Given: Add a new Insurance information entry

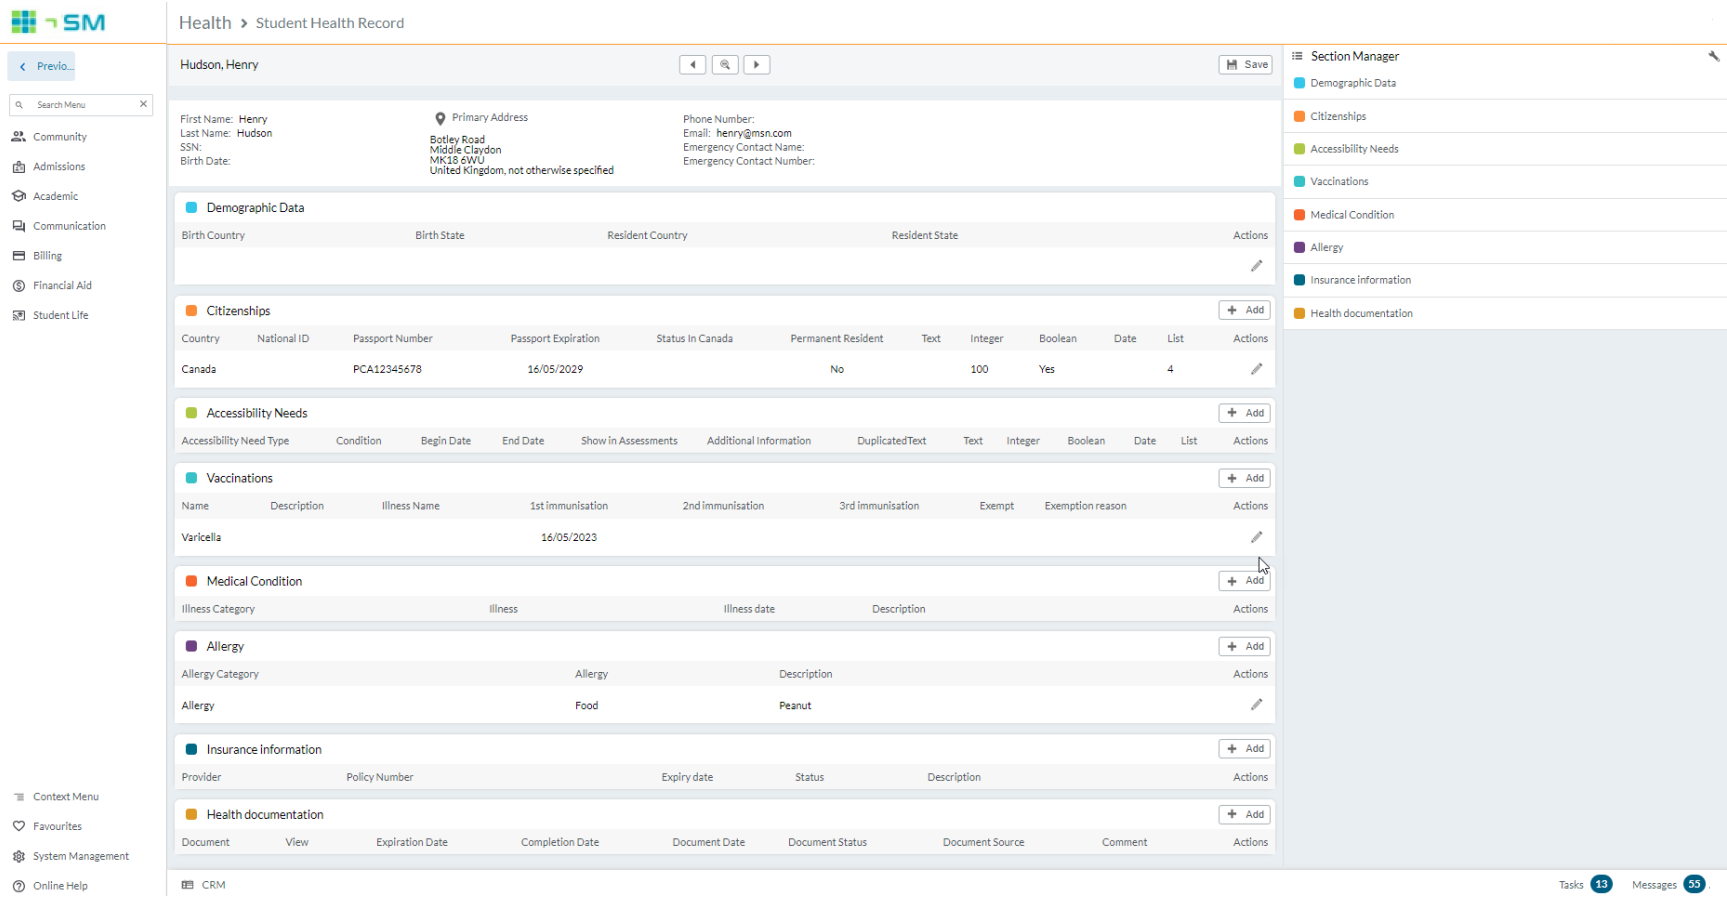Looking at the screenshot, I should [1244, 749].
